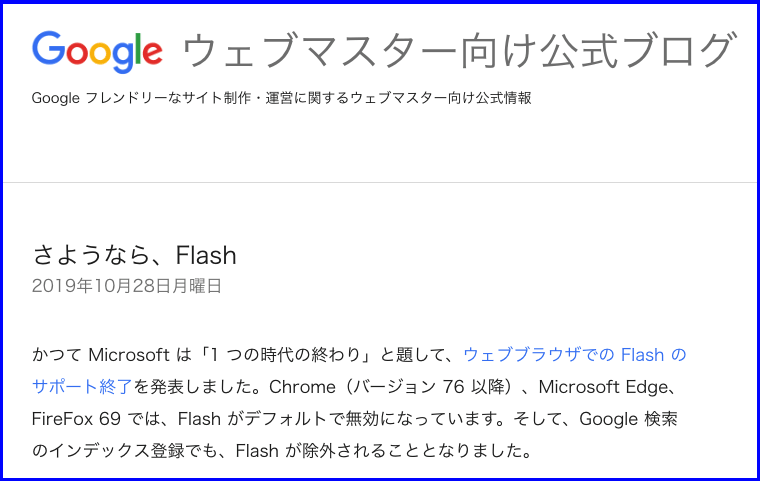This screenshot has width=760, height=481.
Task: Click the green letter l in Google logo
Action: click(139, 48)
